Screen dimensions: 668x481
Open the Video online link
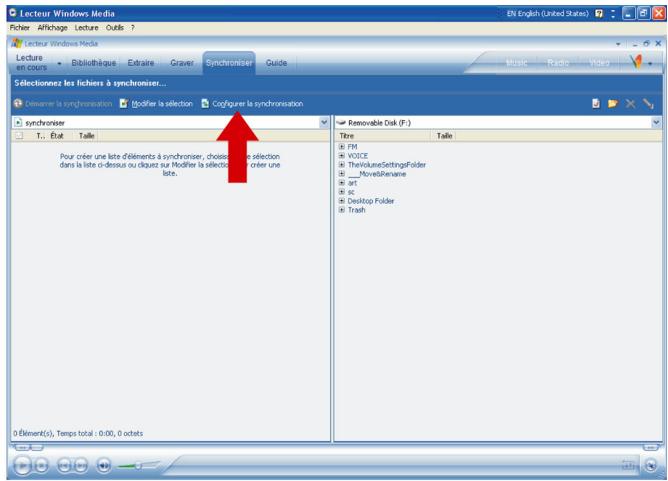point(599,63)
